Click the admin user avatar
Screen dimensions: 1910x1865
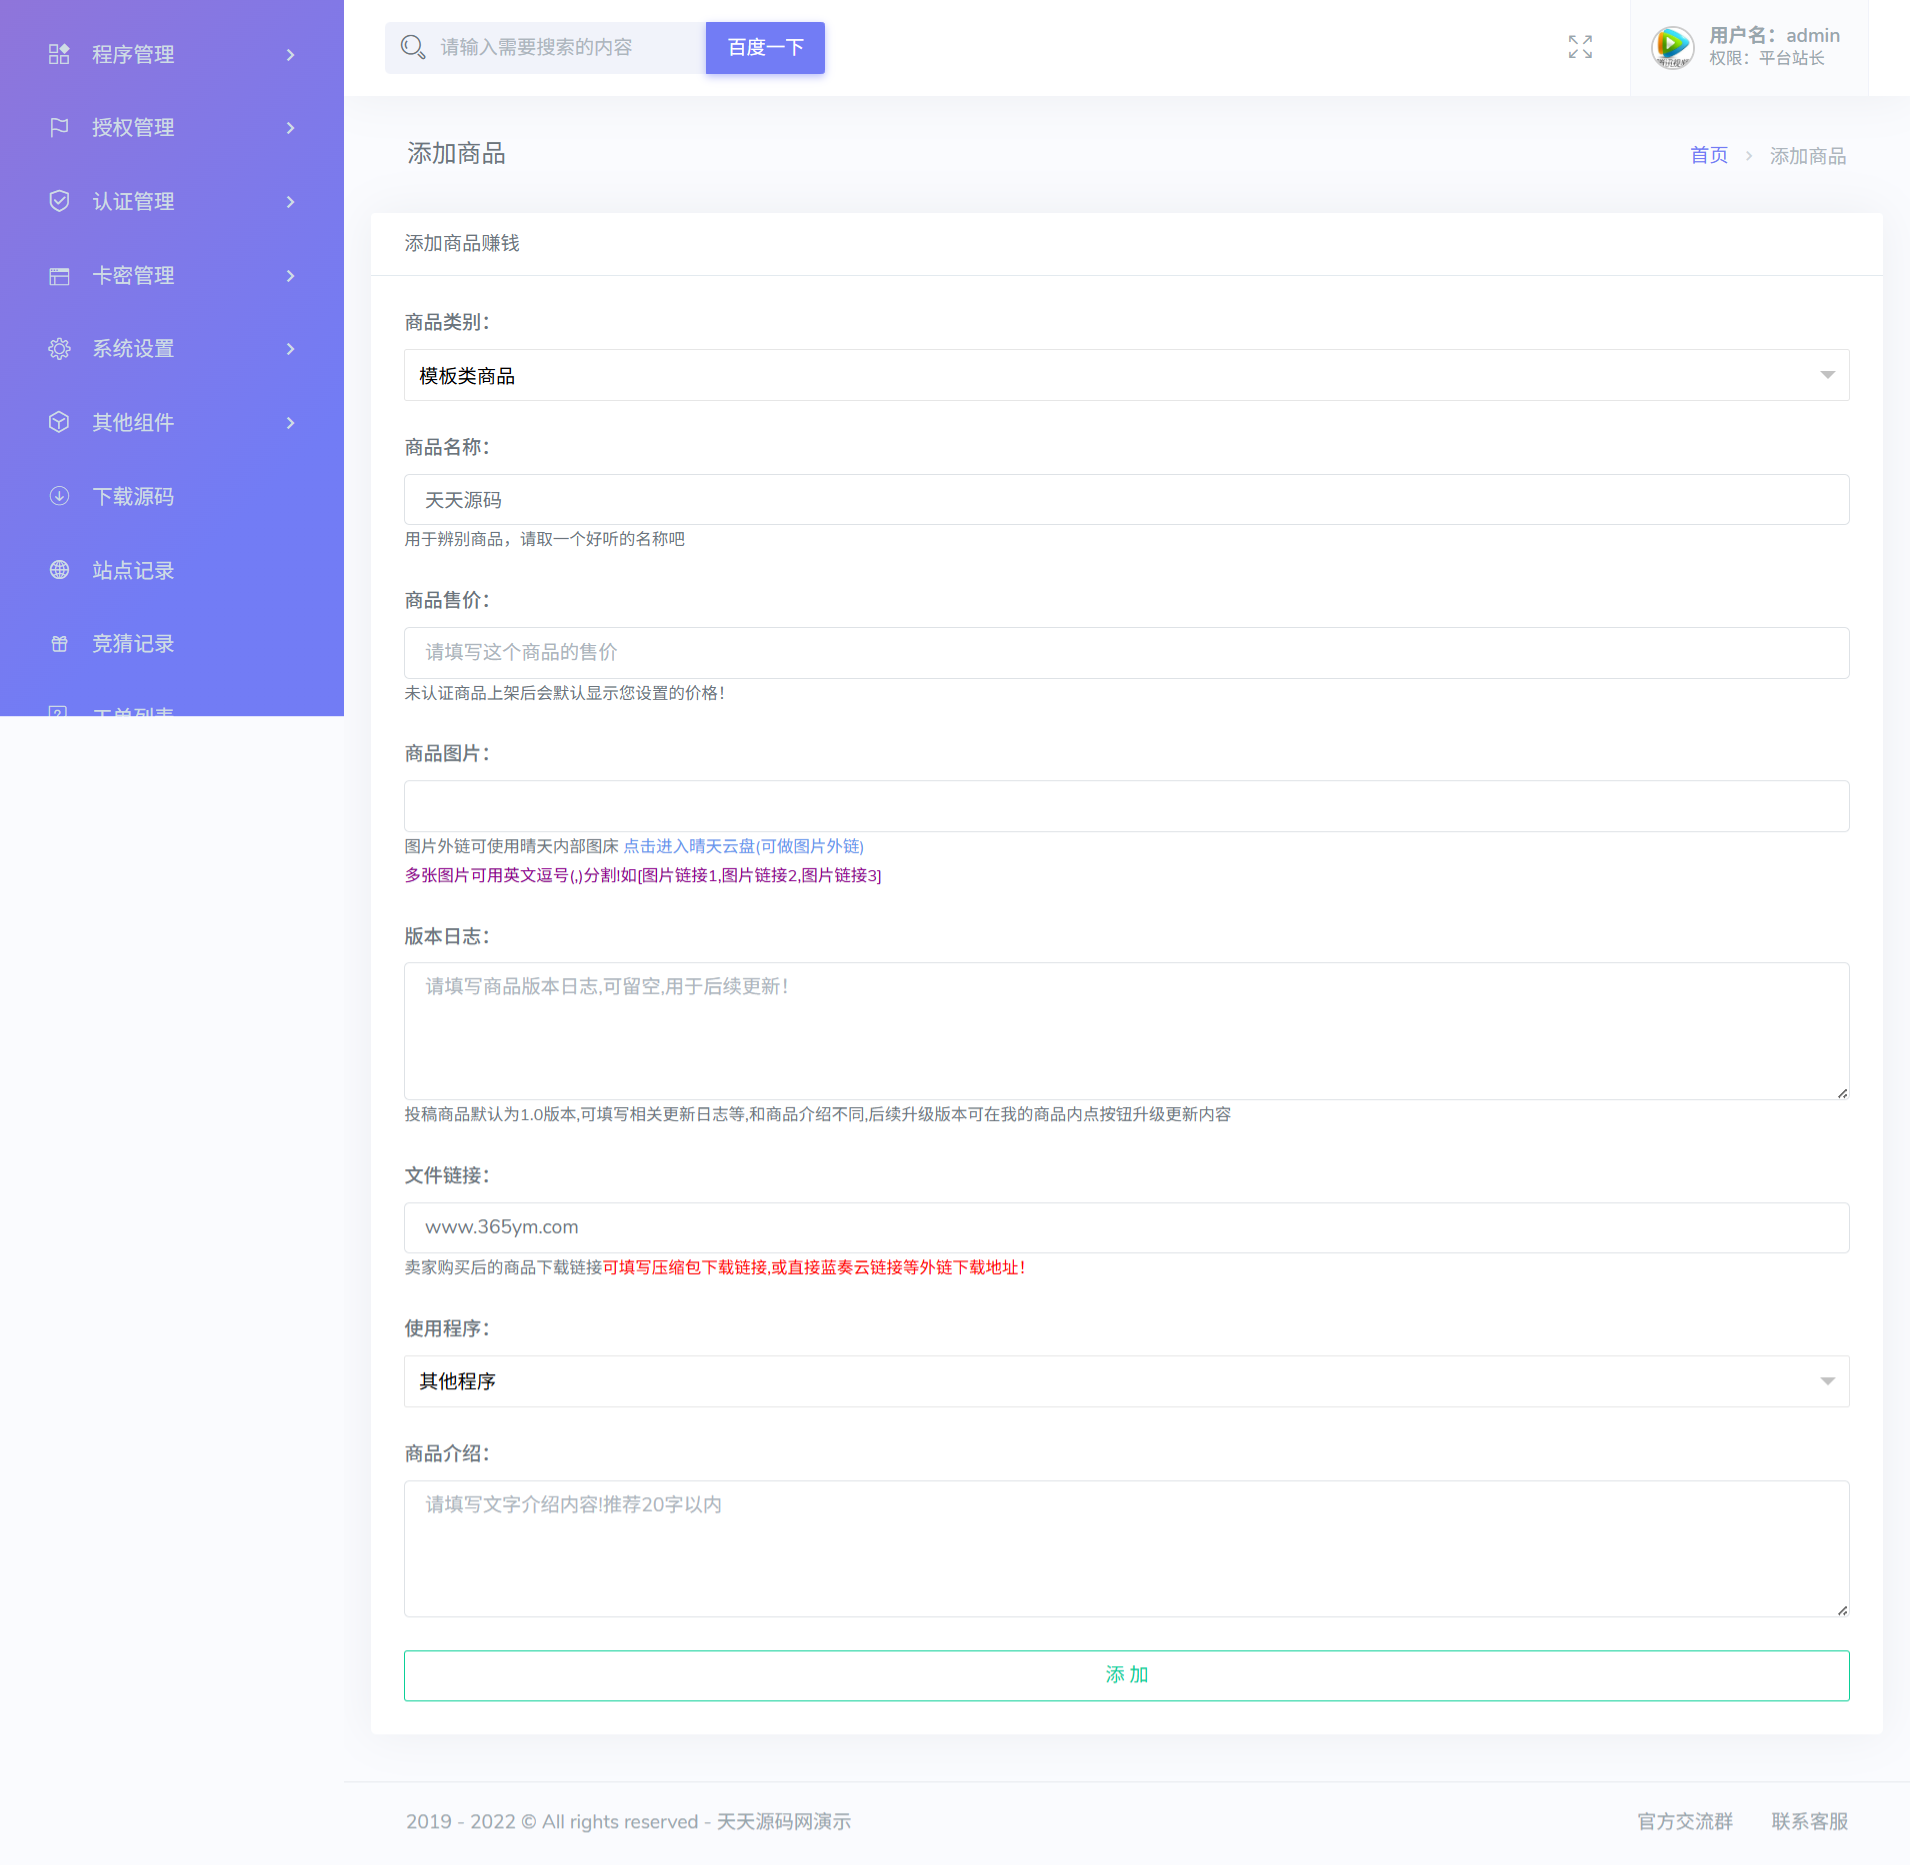pos(1672,46)
